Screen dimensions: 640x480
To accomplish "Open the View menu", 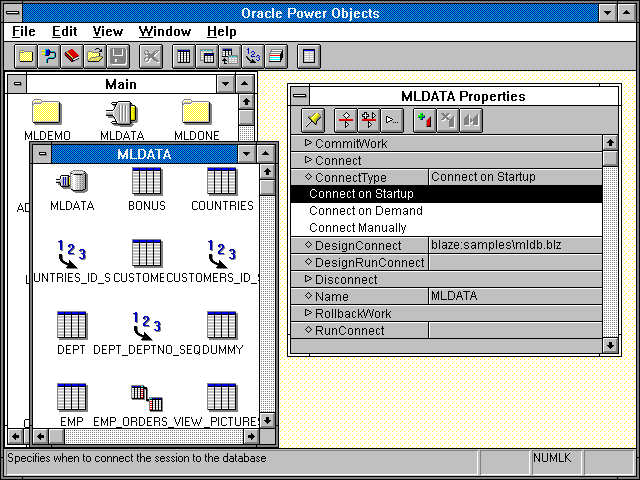I will tap(107, 32).
